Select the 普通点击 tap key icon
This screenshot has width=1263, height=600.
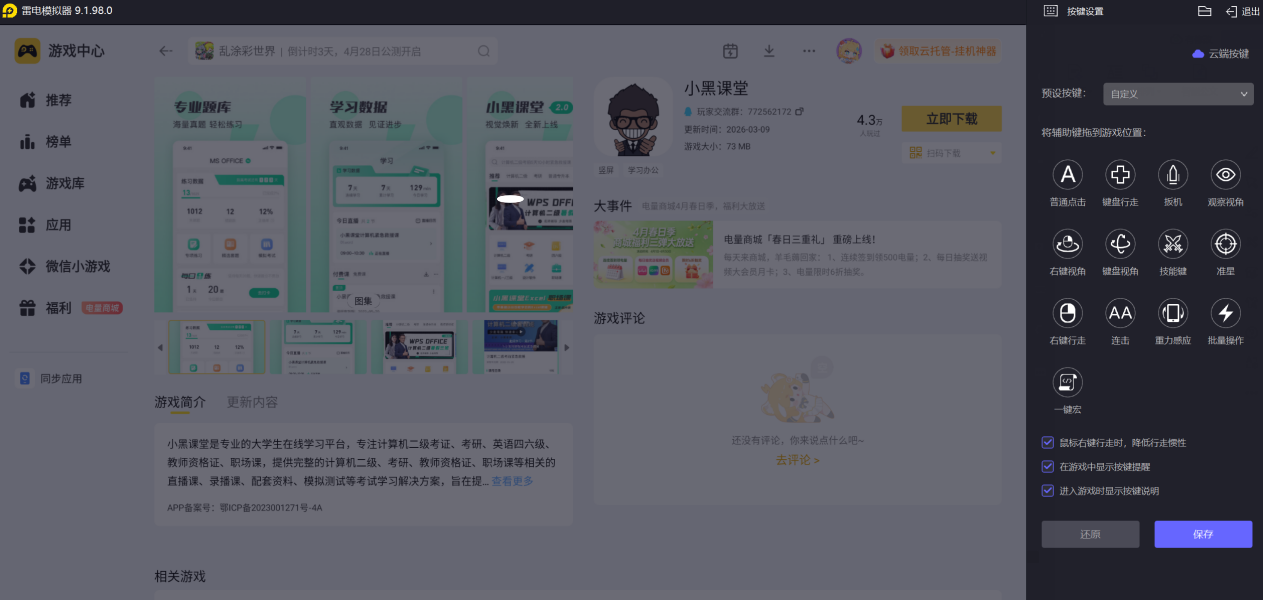tap(1068, 175)
